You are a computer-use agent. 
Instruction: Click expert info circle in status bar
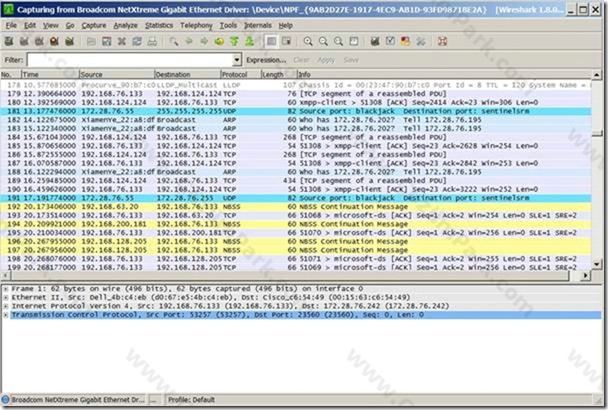pos(5,400)
